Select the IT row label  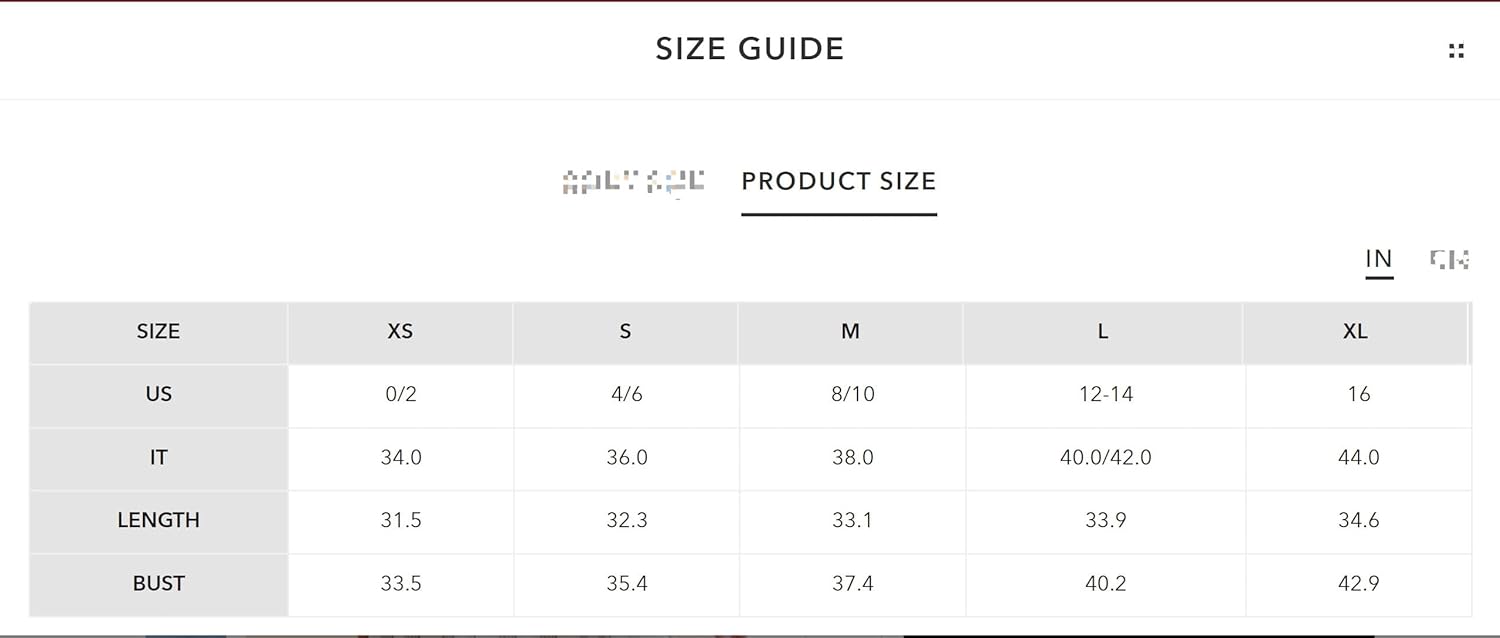(159, 458)
